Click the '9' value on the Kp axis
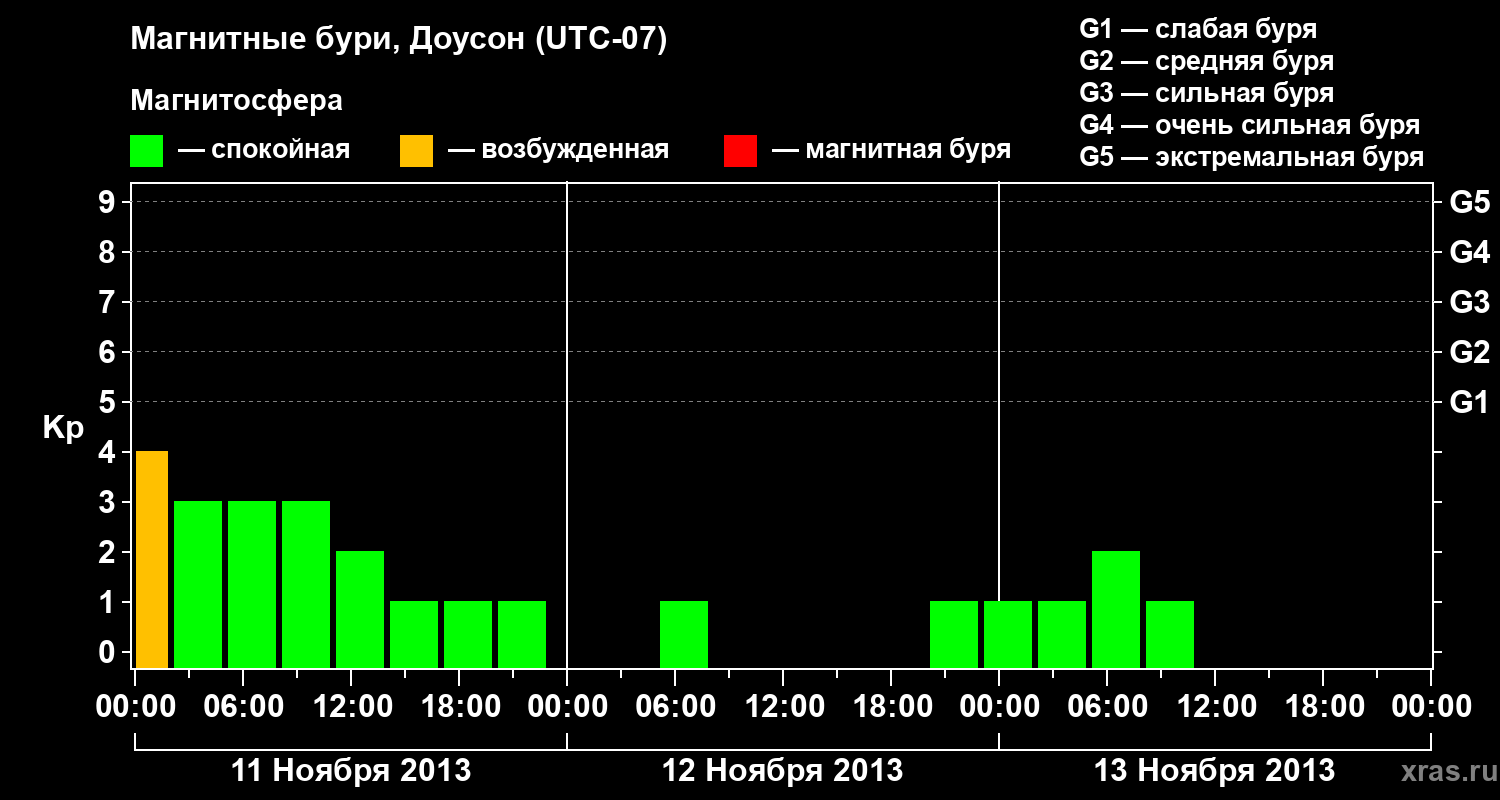 [x=109, y=202]
